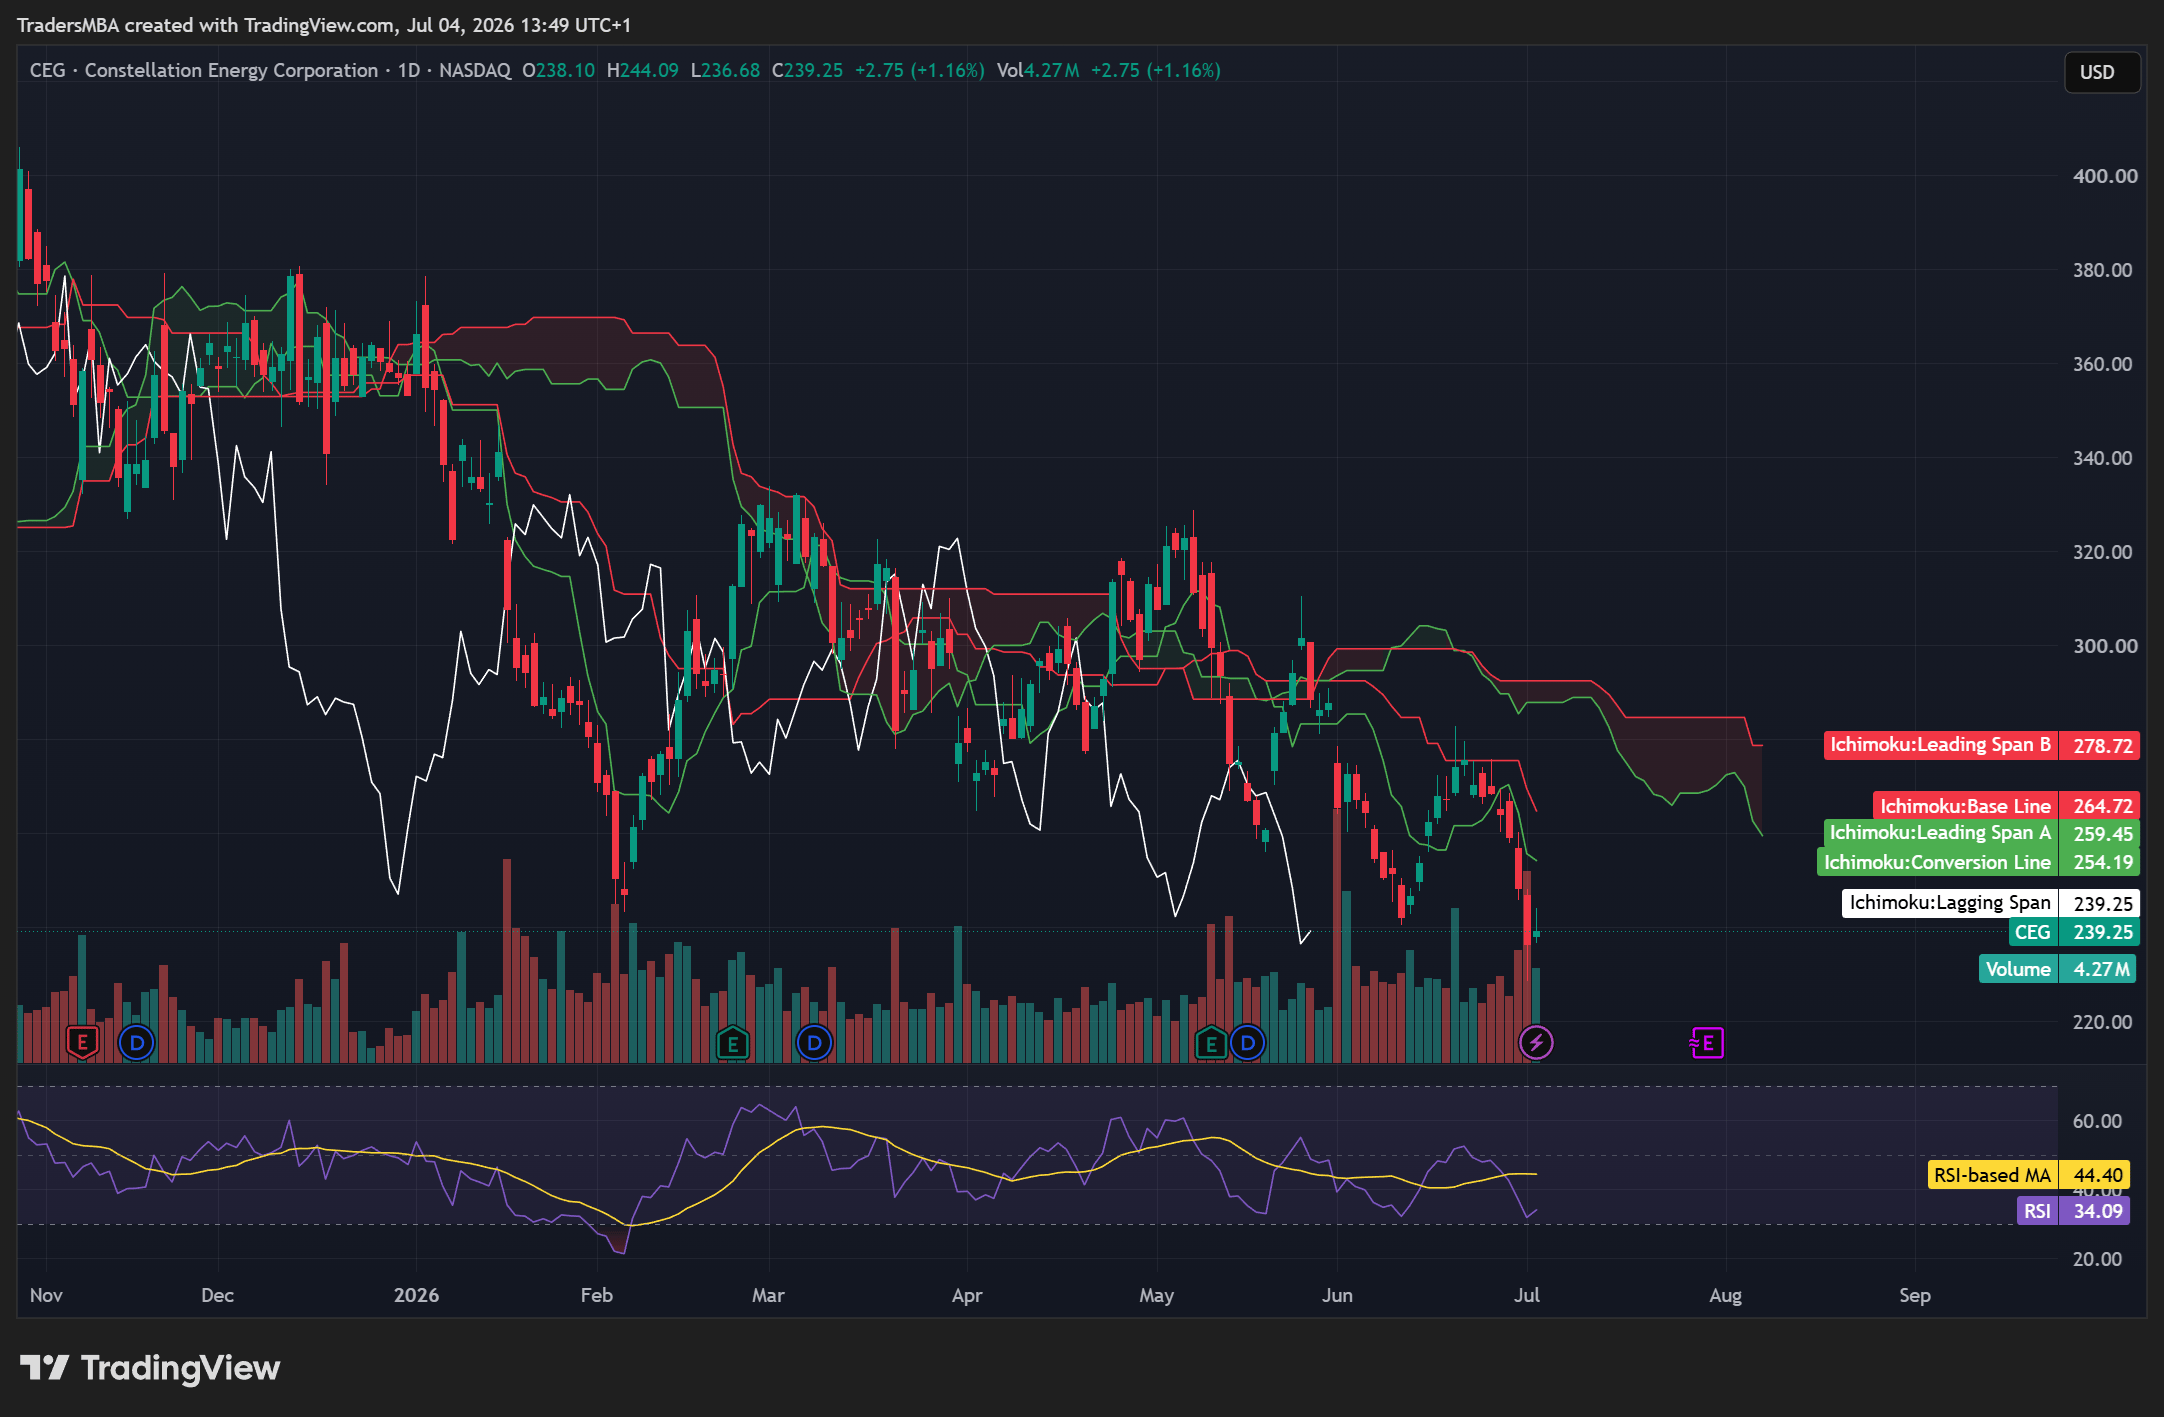Open the green earnings E marker in late February

coord(733,1043)
